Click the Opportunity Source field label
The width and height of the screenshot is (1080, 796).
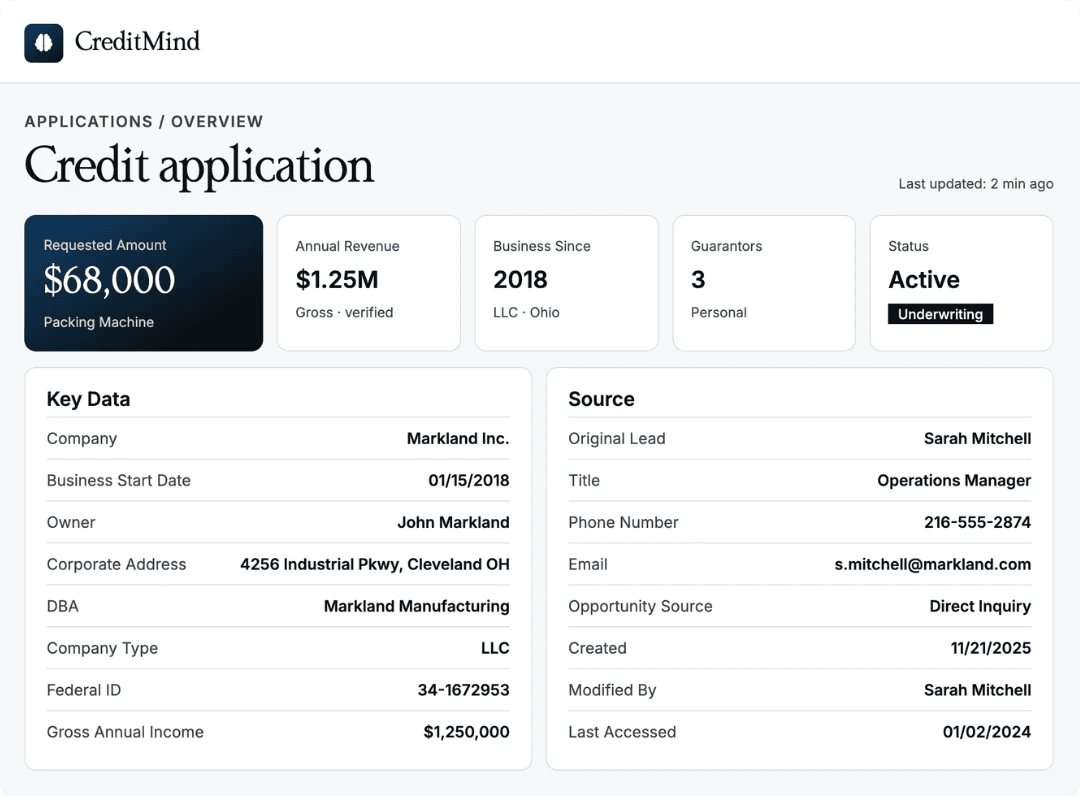(640, 606)
